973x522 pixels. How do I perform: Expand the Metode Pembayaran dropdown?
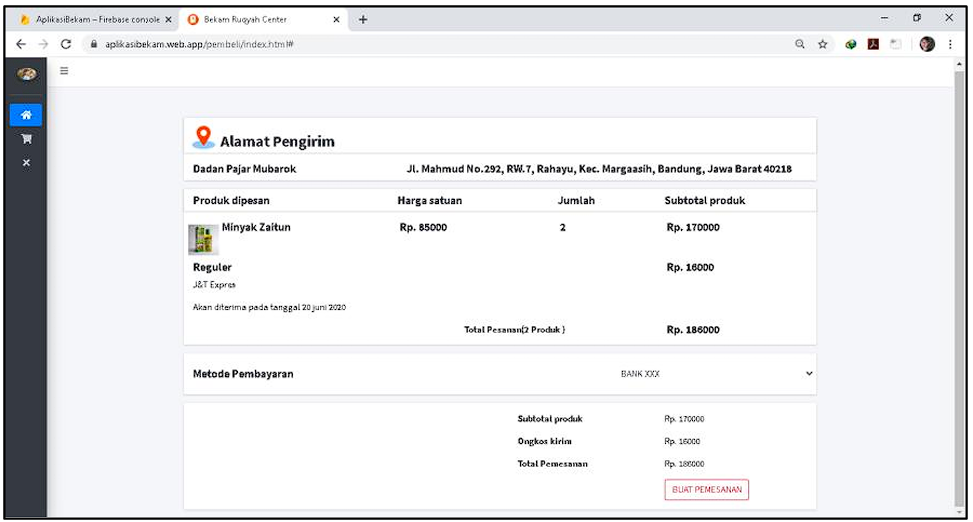tap(809, 374)
